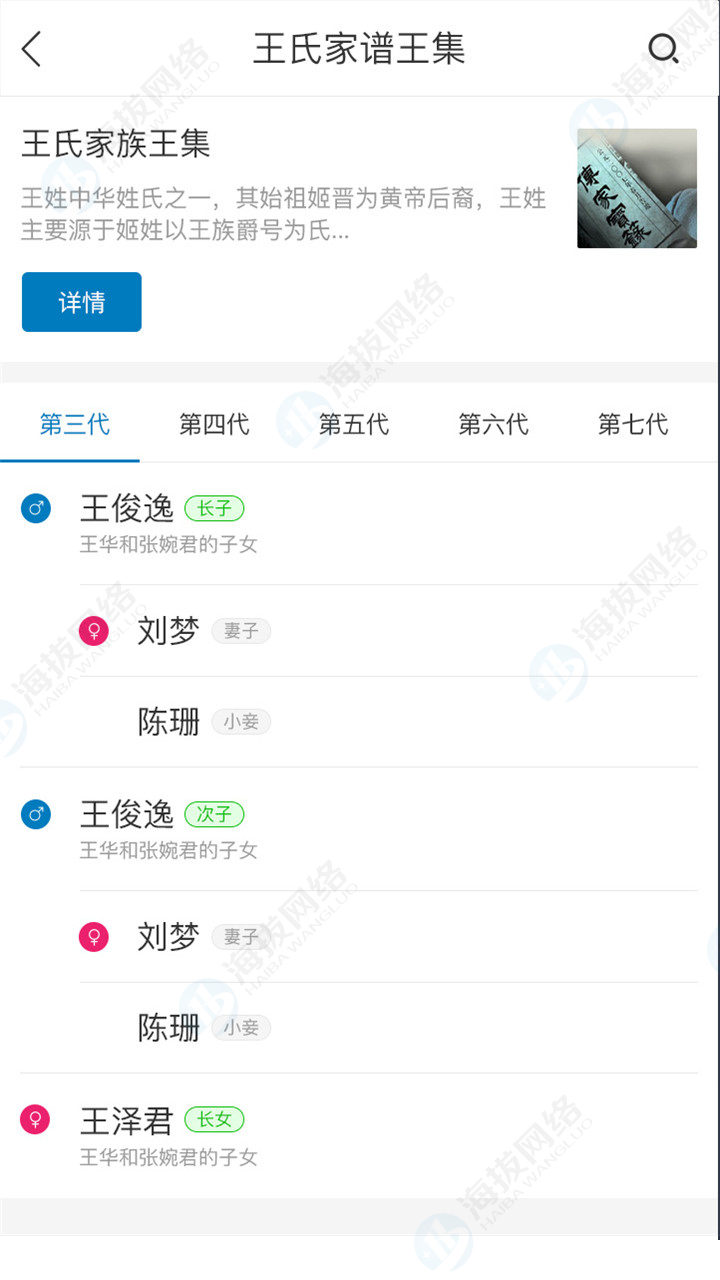Click male icon beside 次子 王俊逸
This screenshot has height=1280, width=720.
(x=36, y=815)
